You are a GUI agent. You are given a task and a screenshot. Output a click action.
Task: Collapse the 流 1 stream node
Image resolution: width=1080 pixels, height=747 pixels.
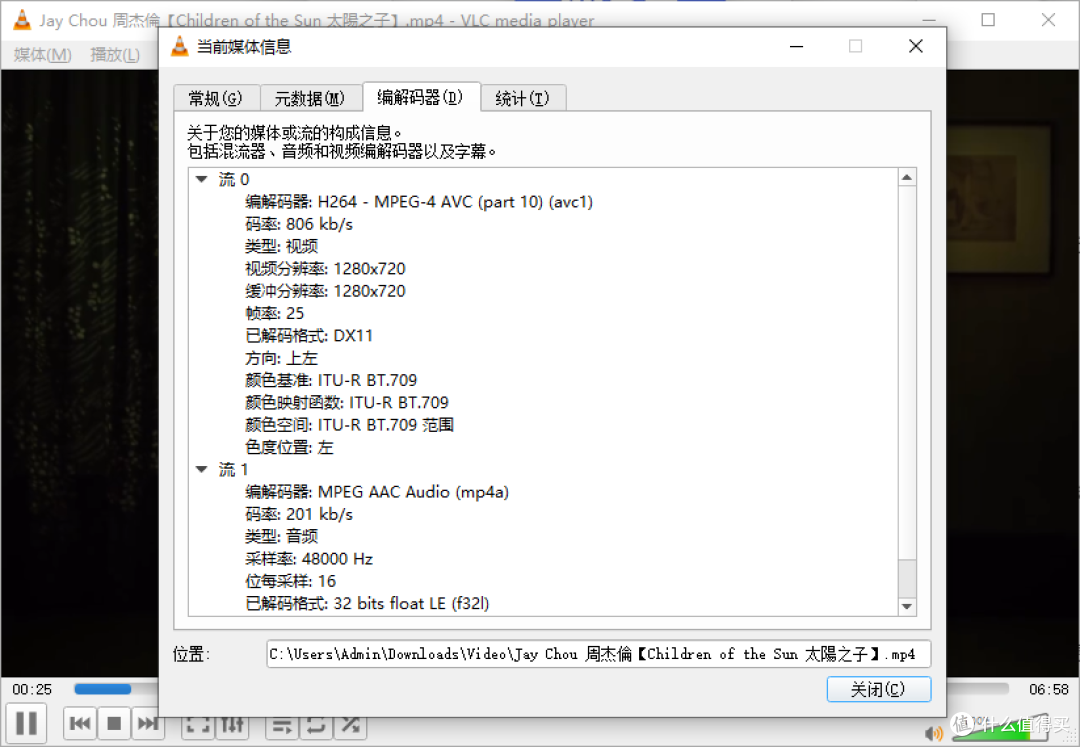[x=202, y=470]
